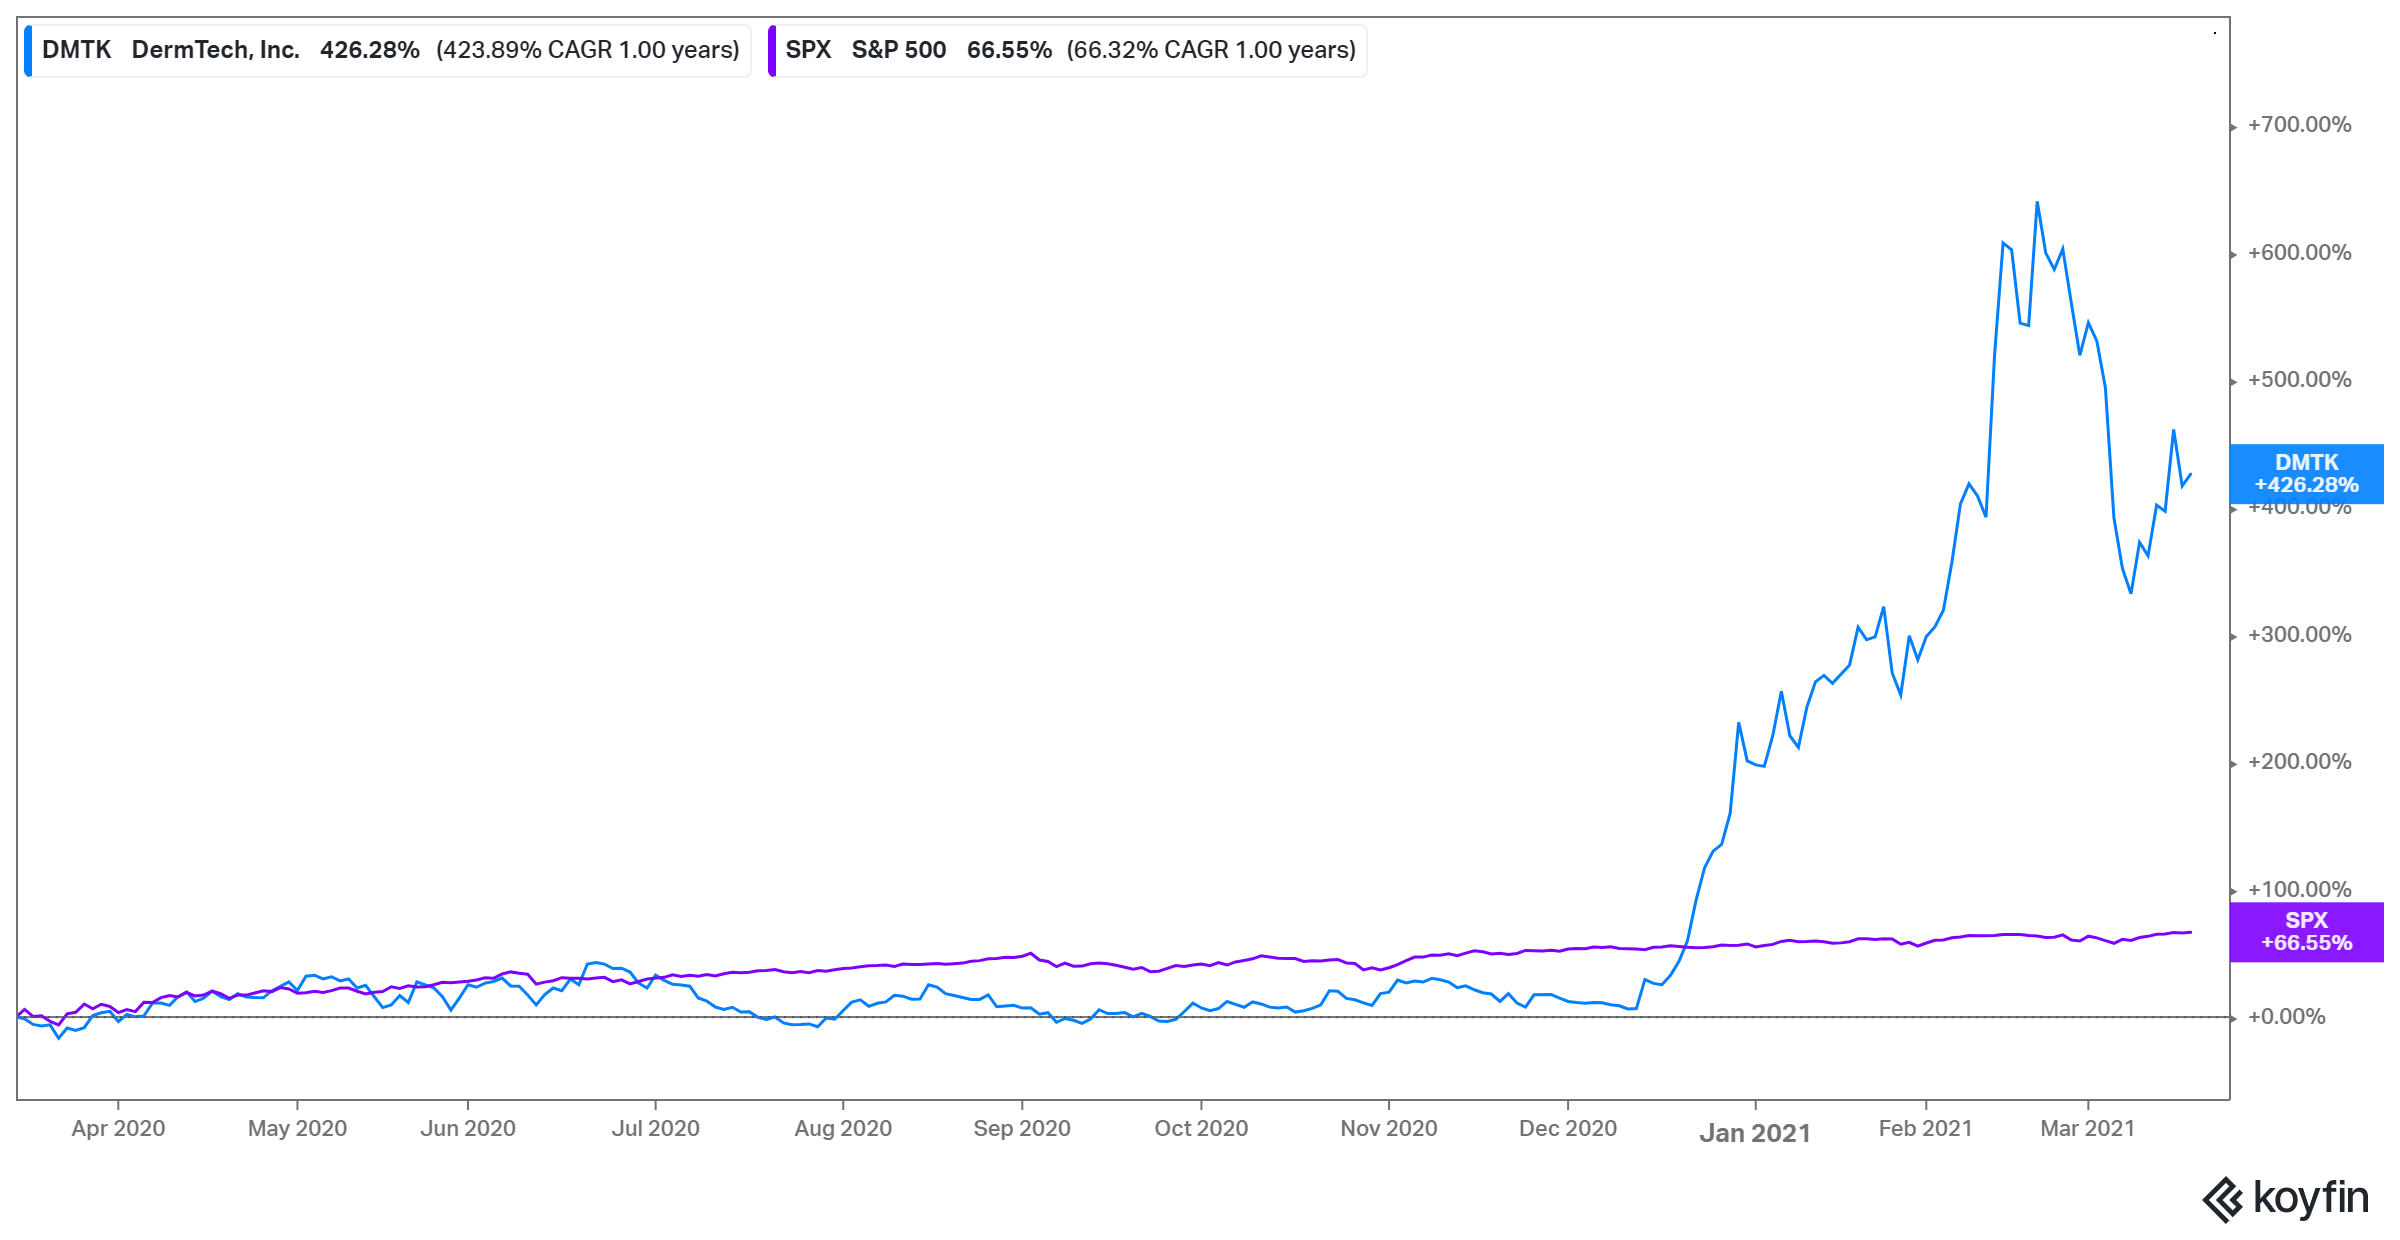2400x1240 pixels.
Task: Click the Sep 2020 date label
Action: [1022, 1128]
